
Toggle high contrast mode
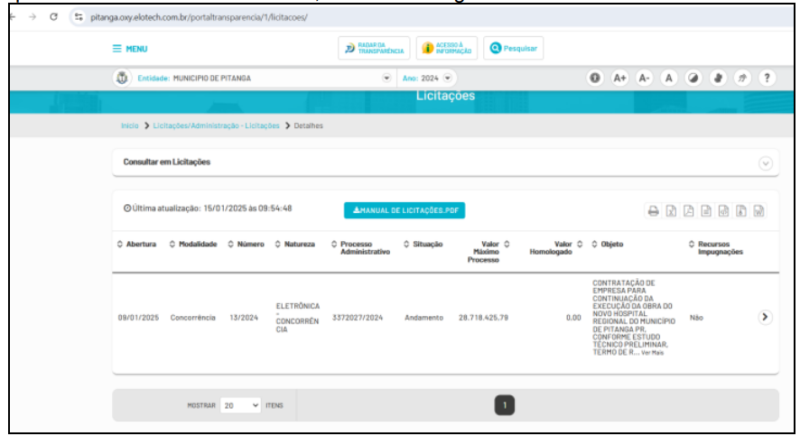pos(693,78)
